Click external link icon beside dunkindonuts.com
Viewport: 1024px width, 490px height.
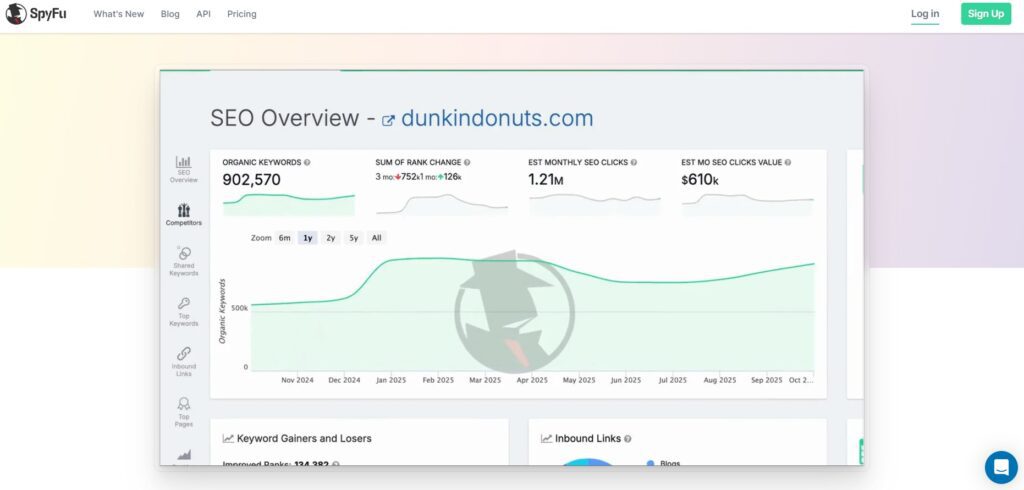point(389,120)
